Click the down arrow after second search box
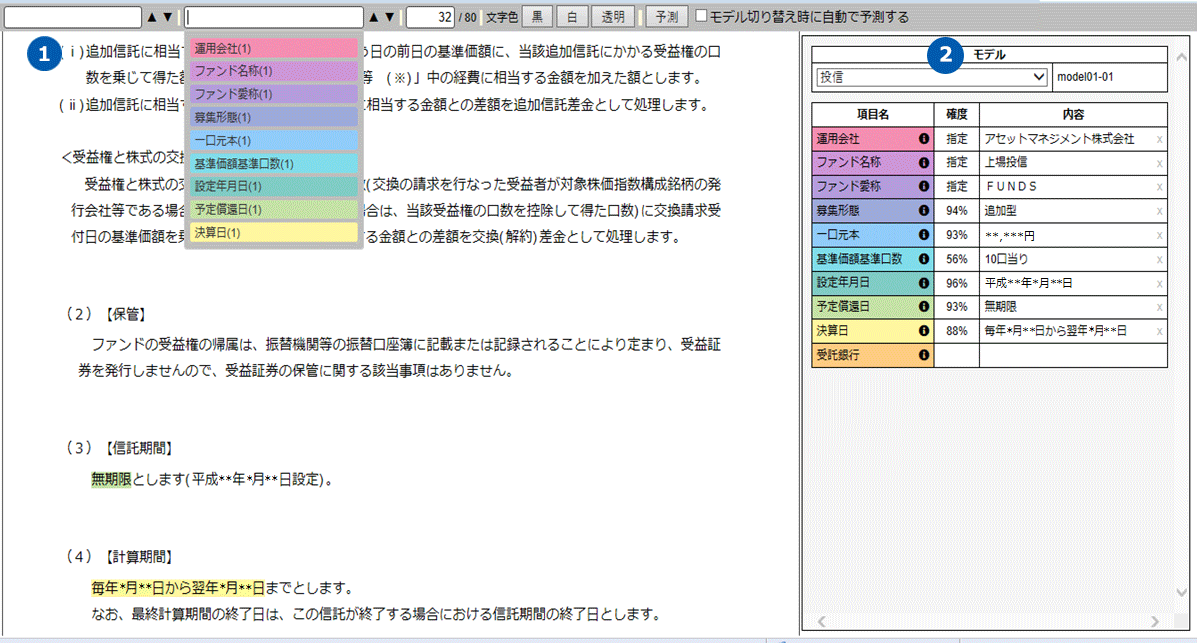The height and width of the screenshot is (643, 1197). pyautogui.click(x=389, y=17)
